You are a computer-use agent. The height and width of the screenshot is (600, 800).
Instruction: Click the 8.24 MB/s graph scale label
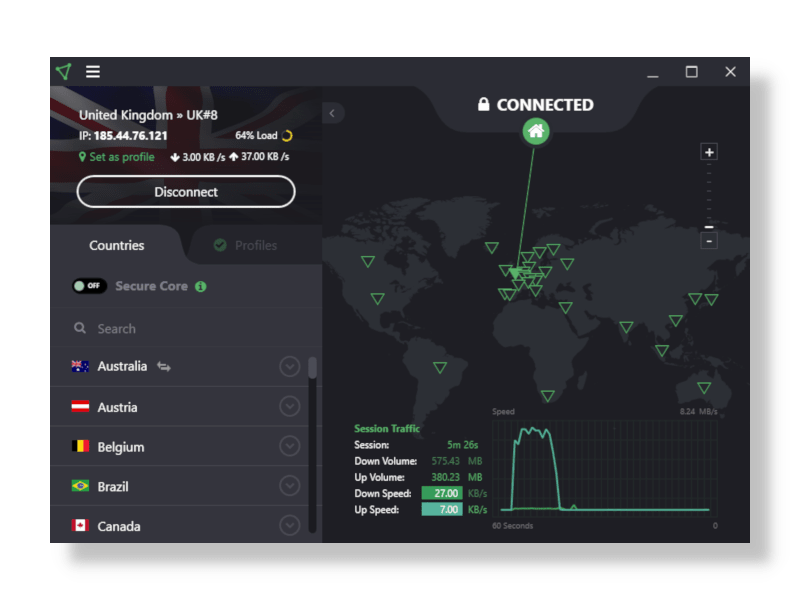[x=698, y=411]
